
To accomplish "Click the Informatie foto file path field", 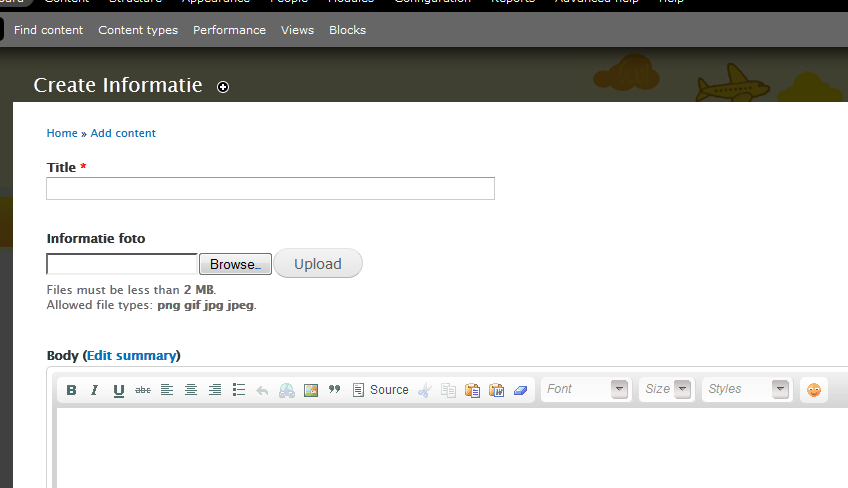I will [x=122, y=264].
